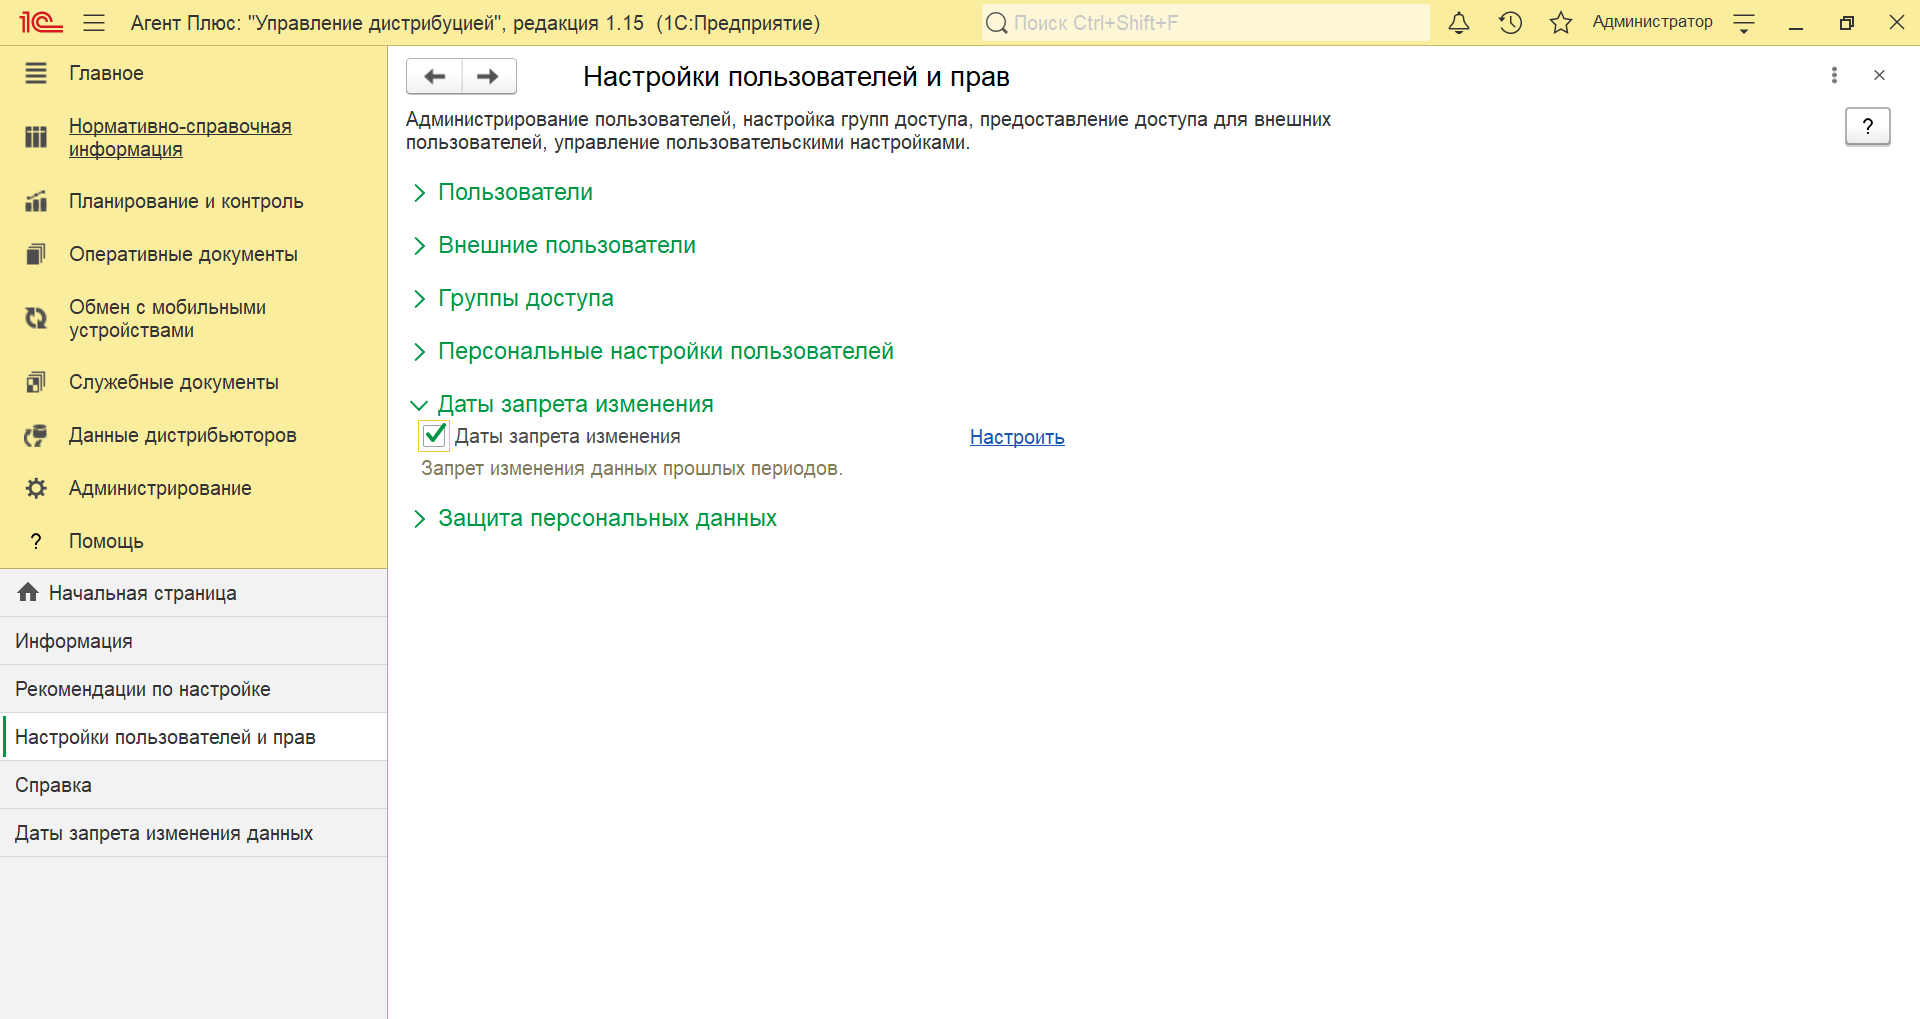Go forward with the right arrow button
The height and width of the screenshot is (1019, 1920).
[488, 76]
